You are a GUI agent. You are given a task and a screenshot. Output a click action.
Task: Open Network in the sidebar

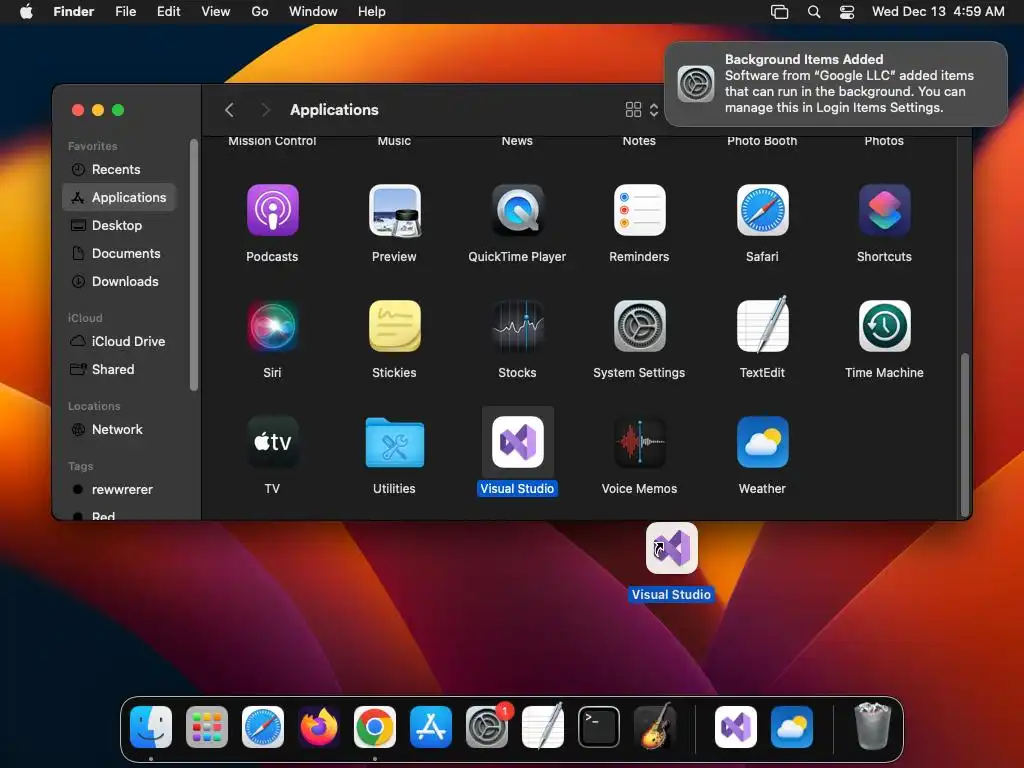click(120, 429)
